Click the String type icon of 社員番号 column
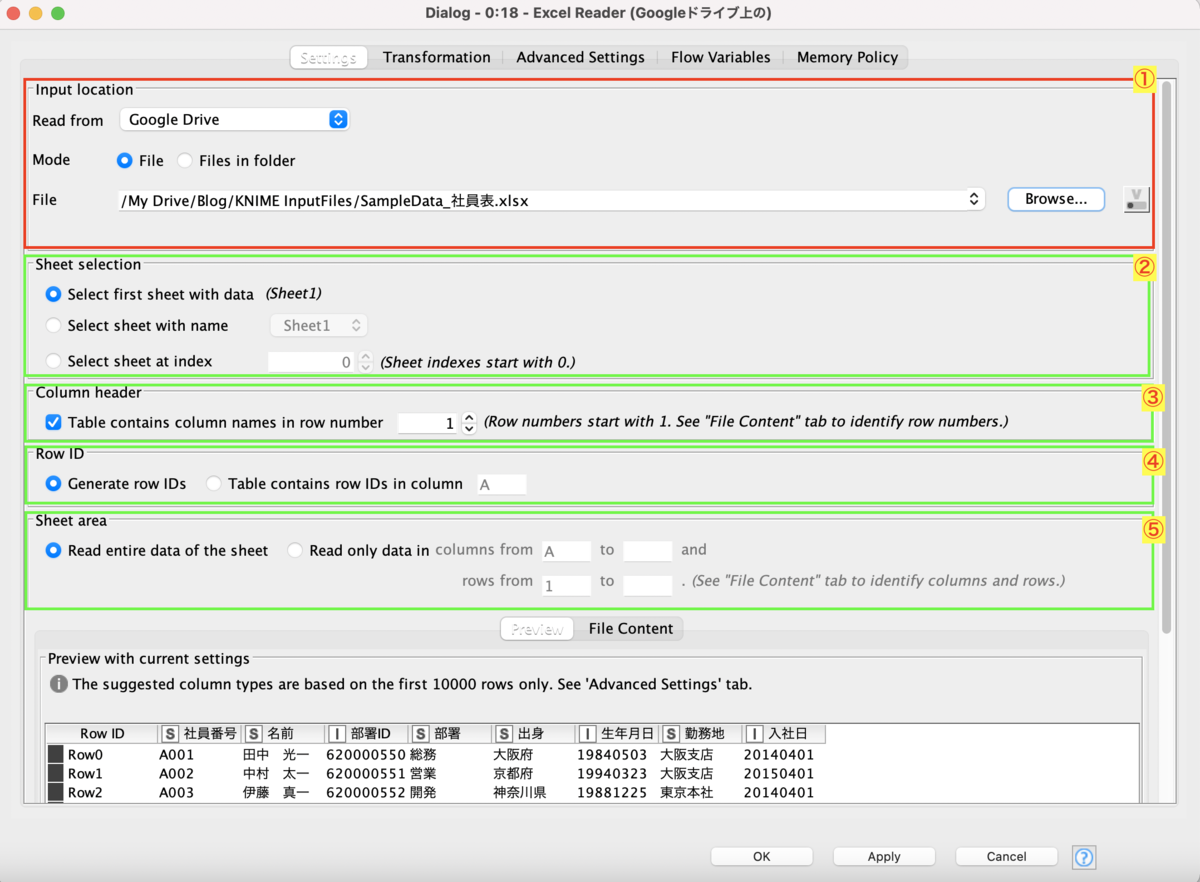The width and height of the screenshot is (1200, 882). click(170, 734)
